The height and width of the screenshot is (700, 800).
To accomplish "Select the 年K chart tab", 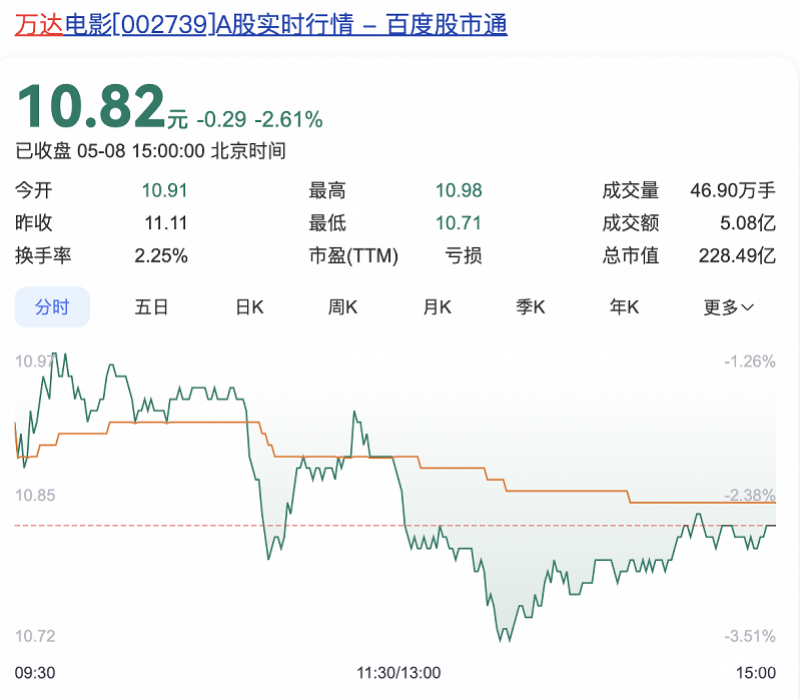I will [624, 307].
